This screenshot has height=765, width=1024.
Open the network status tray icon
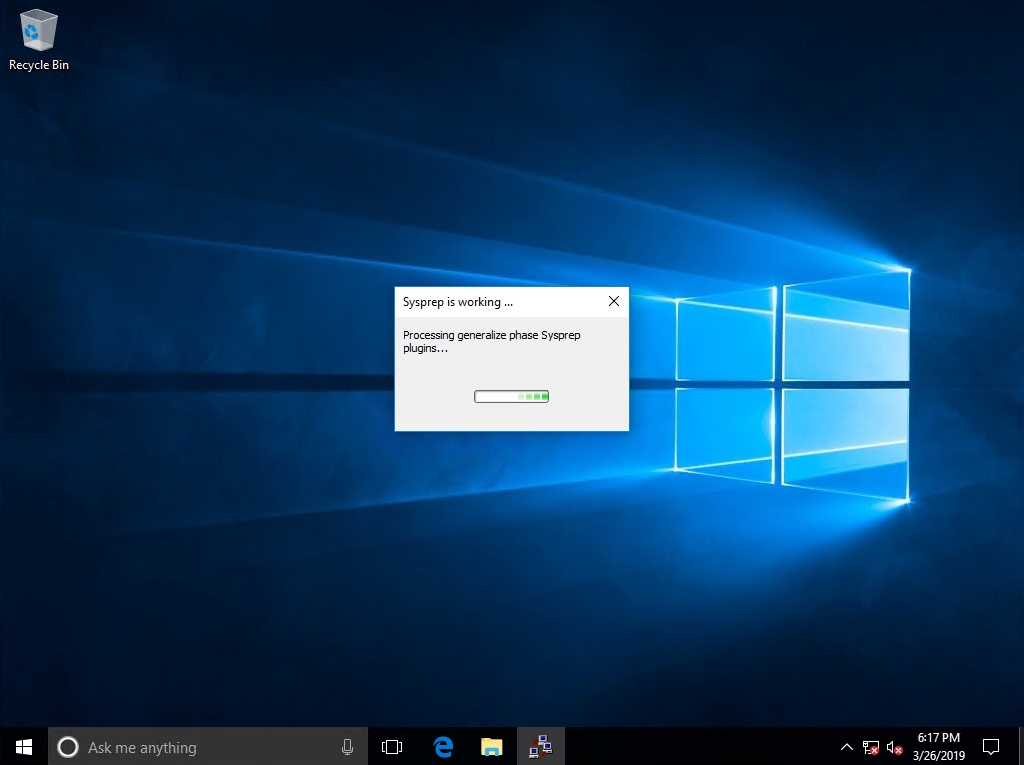(x=871, y=747)
